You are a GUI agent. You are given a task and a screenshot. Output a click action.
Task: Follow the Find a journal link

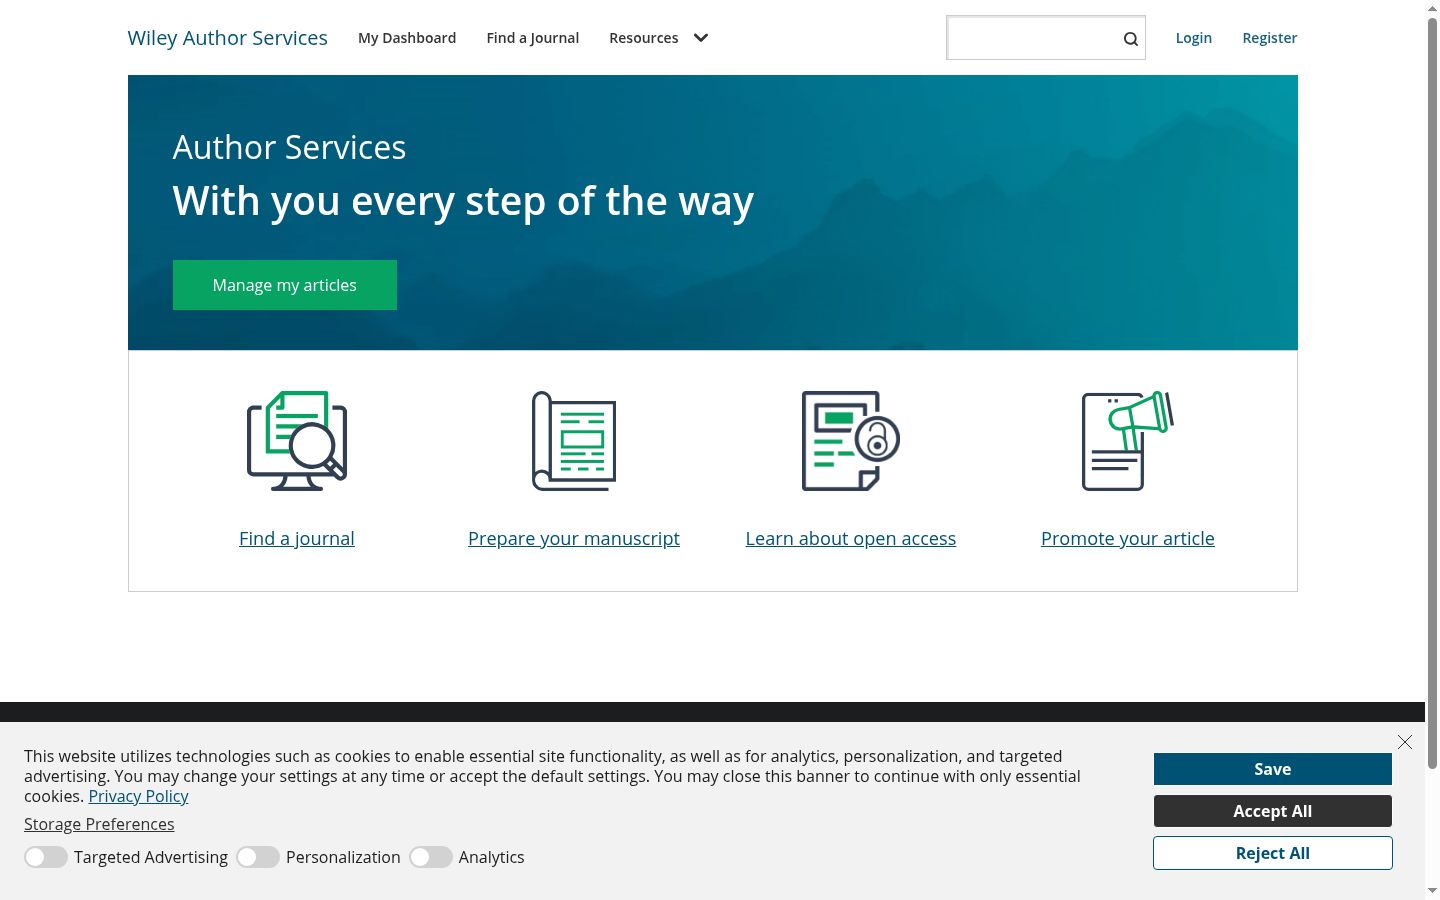click(x=297, y=538)
